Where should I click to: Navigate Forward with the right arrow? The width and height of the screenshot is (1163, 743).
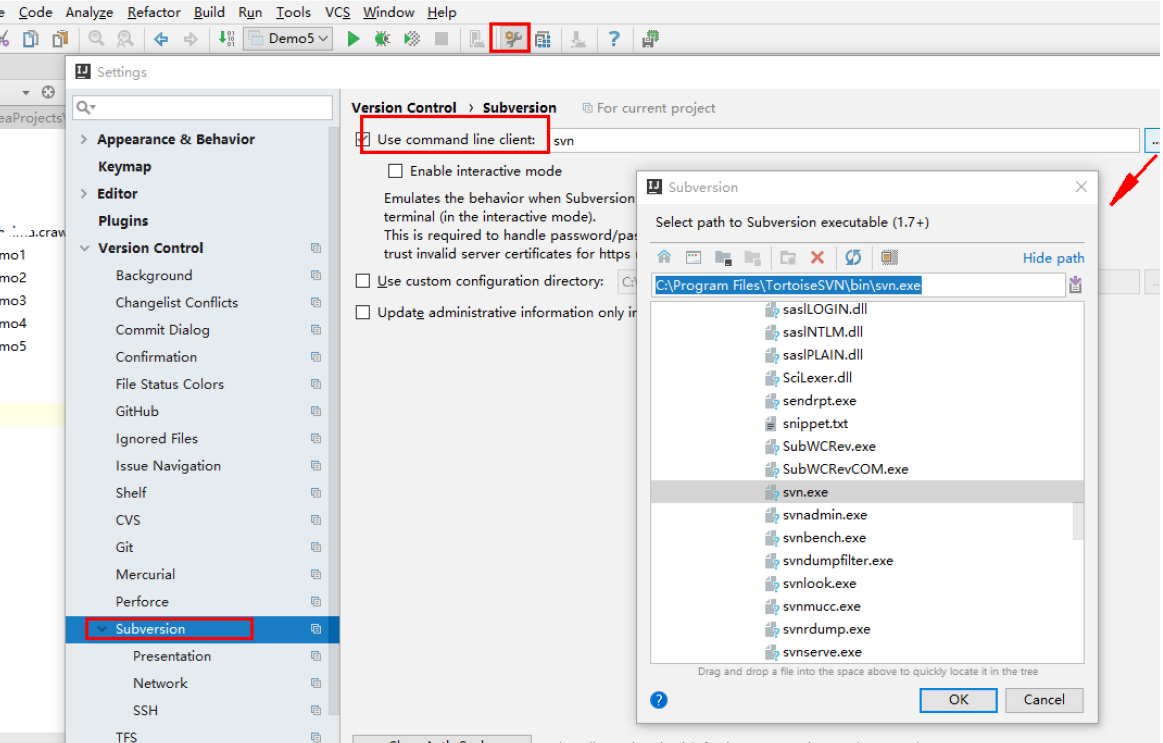click(191, 39)
